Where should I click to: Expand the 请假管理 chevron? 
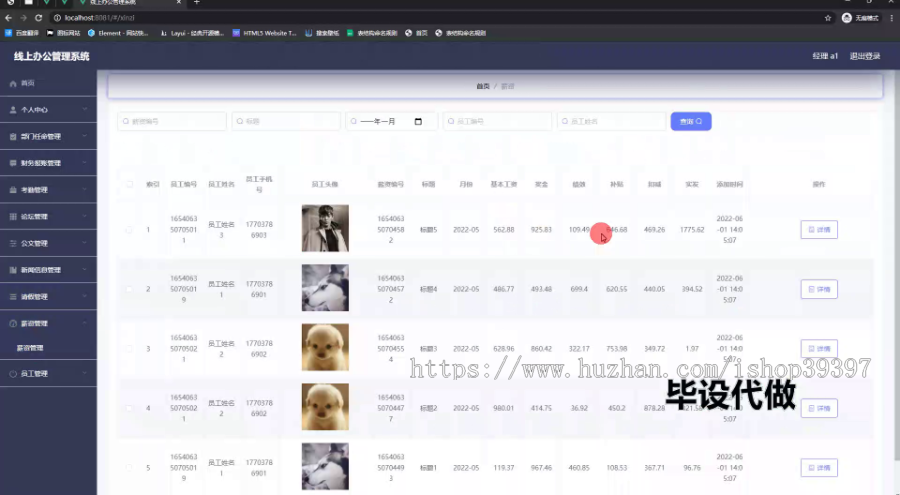tap(84, 296)
